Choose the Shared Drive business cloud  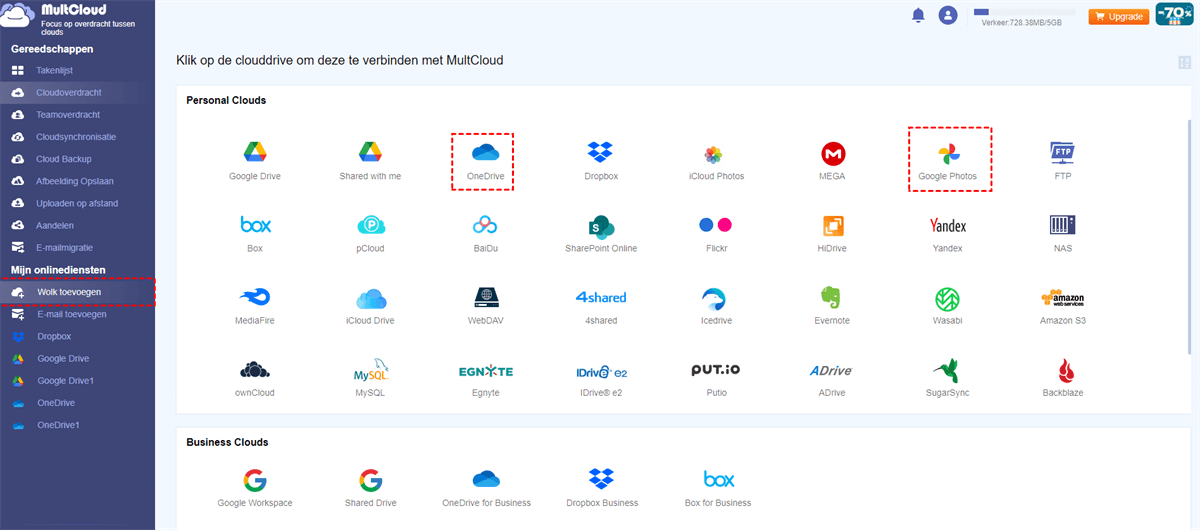pyautogui.click(x=371, y=478)
